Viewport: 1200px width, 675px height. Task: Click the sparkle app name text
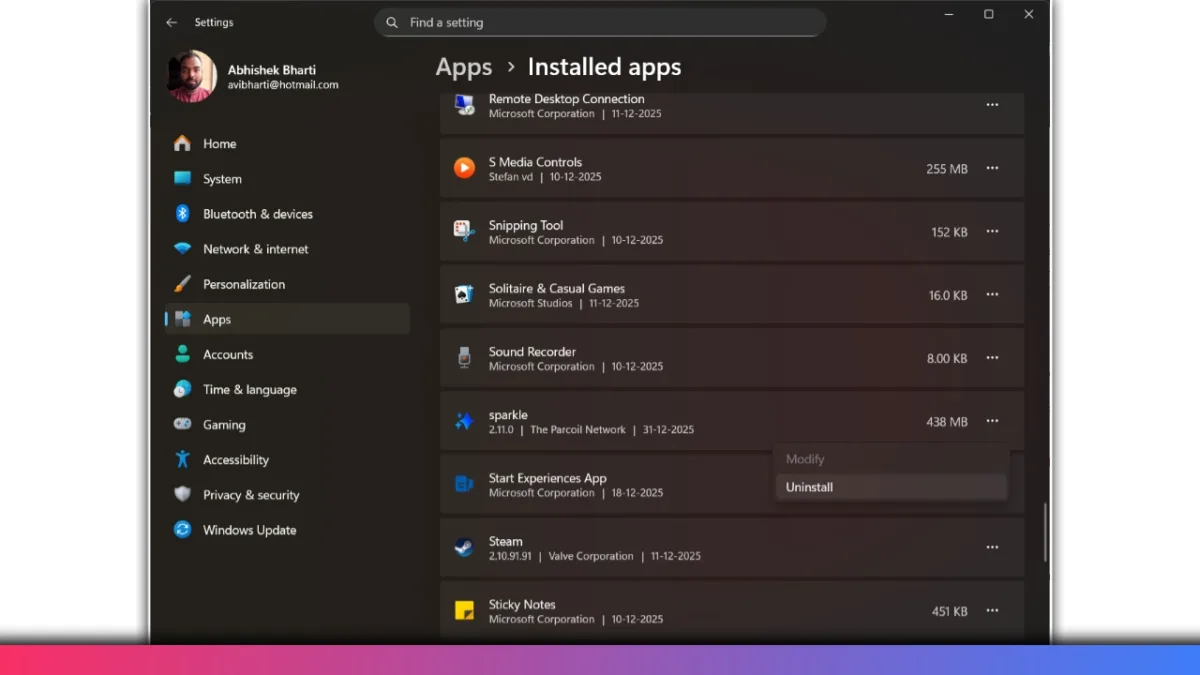(508, 415)
